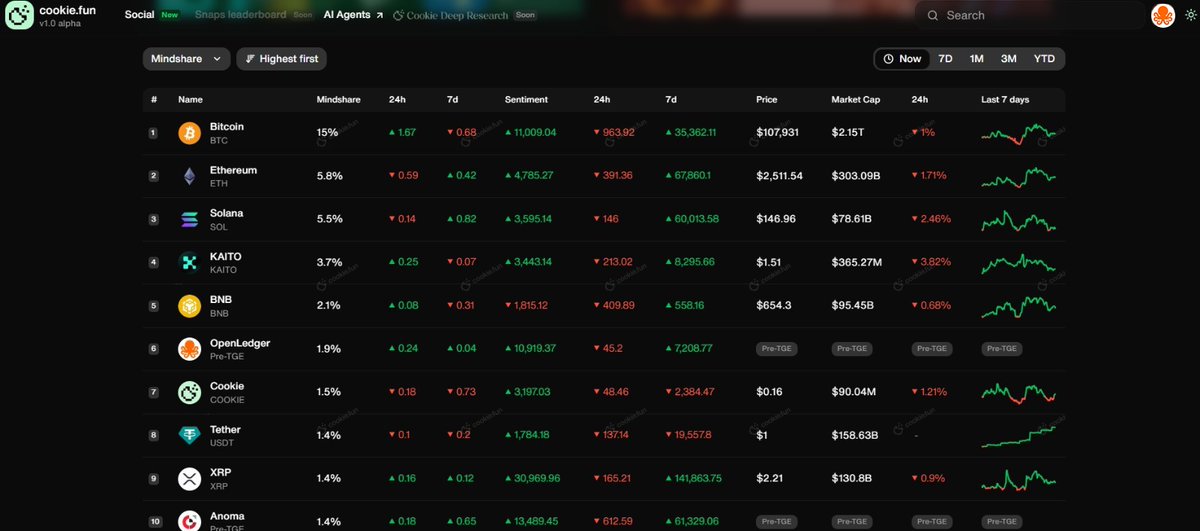The image size is (1200, 531).
Task: Open Ethereum's last 7 days sparkline
Action: point(1018,176)
